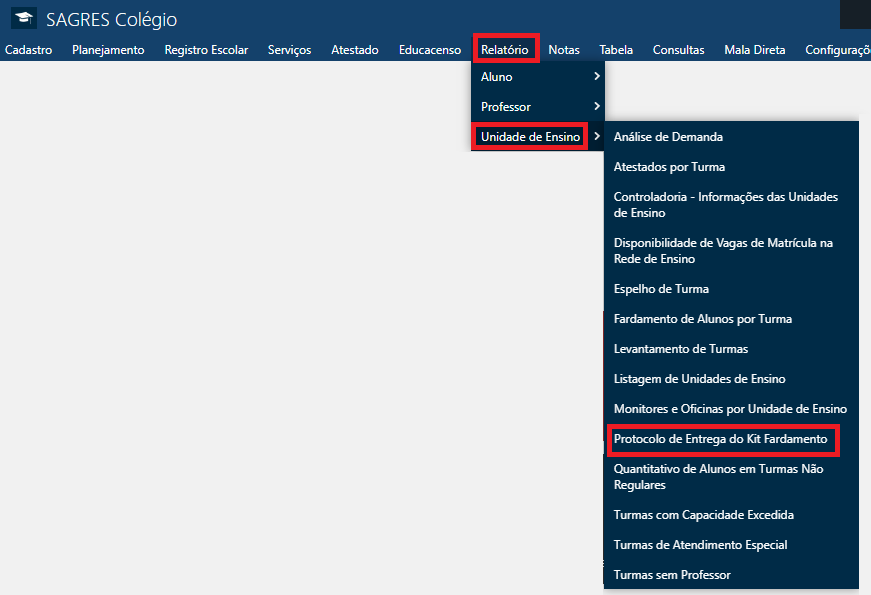Select Análise de Demanda report
This screenshot has width=871, height=595.
pyautogui.click(x=668, y=136)
